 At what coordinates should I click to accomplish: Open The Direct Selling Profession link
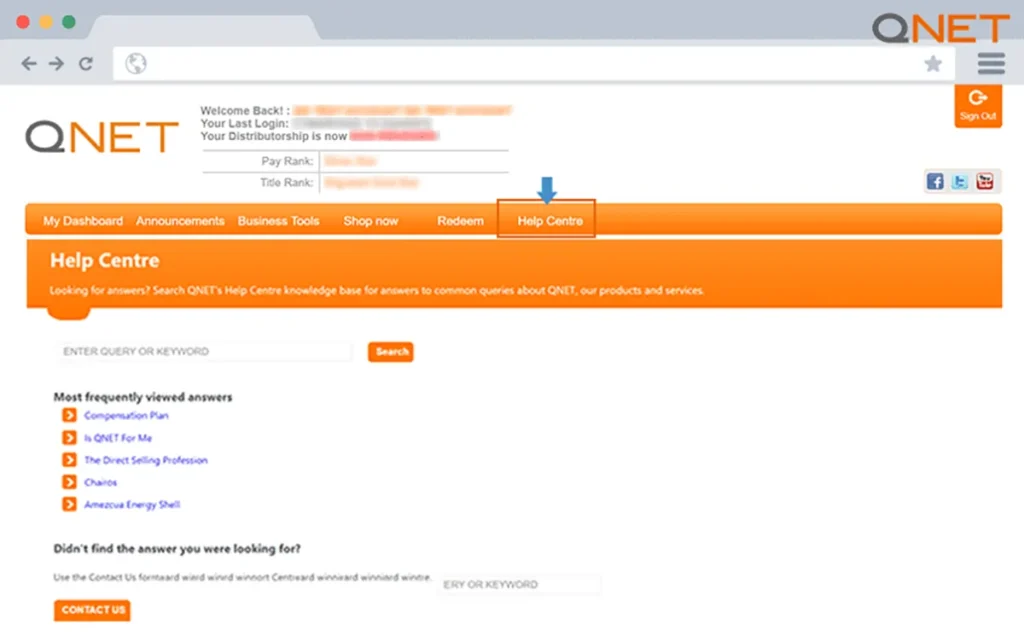pyautogui.click(x=146, y=460)
